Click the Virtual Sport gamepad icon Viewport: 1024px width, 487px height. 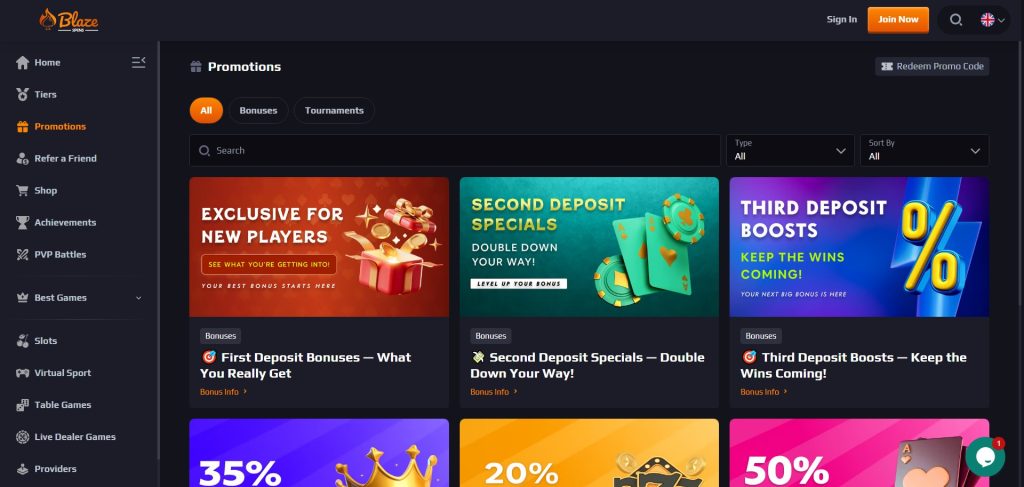point(23,373)
